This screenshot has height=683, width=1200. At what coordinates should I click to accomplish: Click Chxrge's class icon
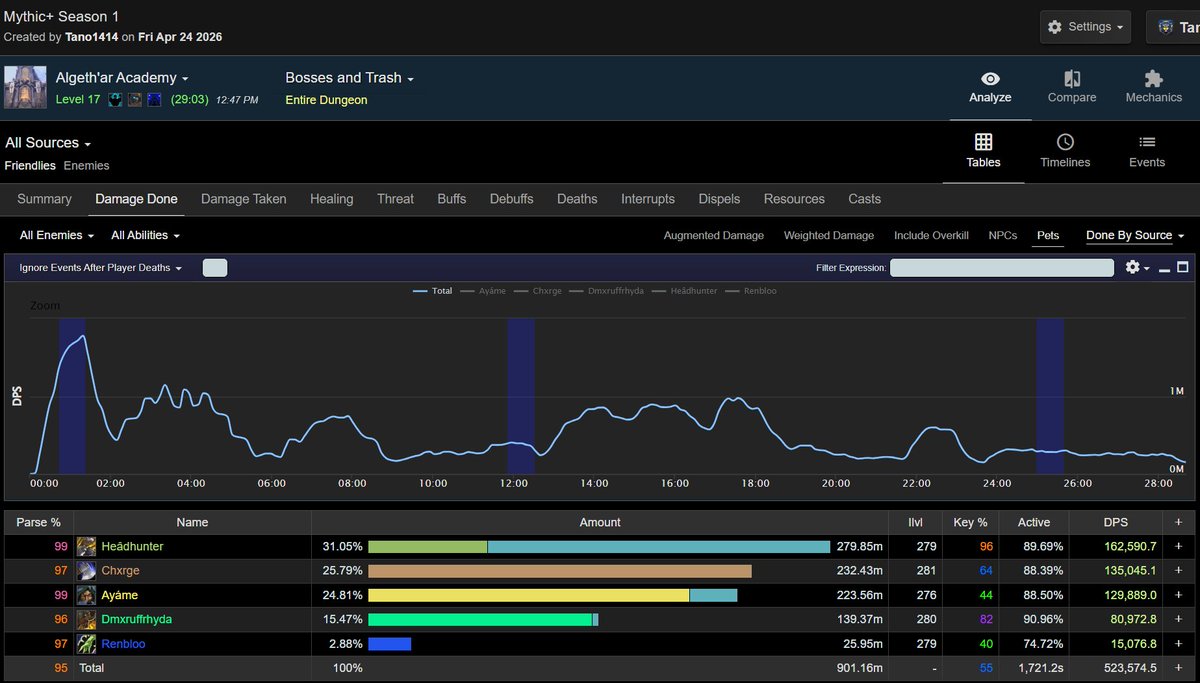click(x=87, y=571)
